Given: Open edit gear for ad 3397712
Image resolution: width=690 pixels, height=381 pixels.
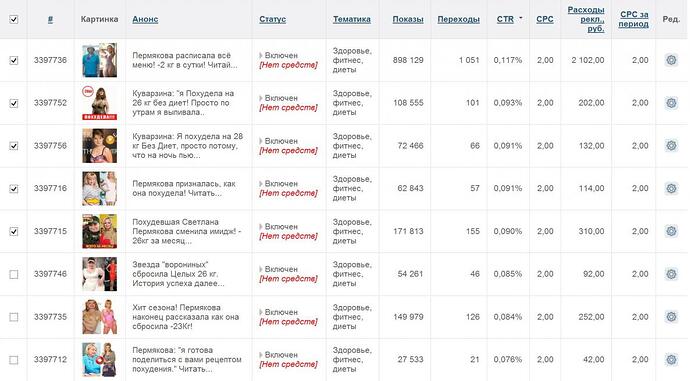Looking at the screenshot, I should (x=671, y=359).
